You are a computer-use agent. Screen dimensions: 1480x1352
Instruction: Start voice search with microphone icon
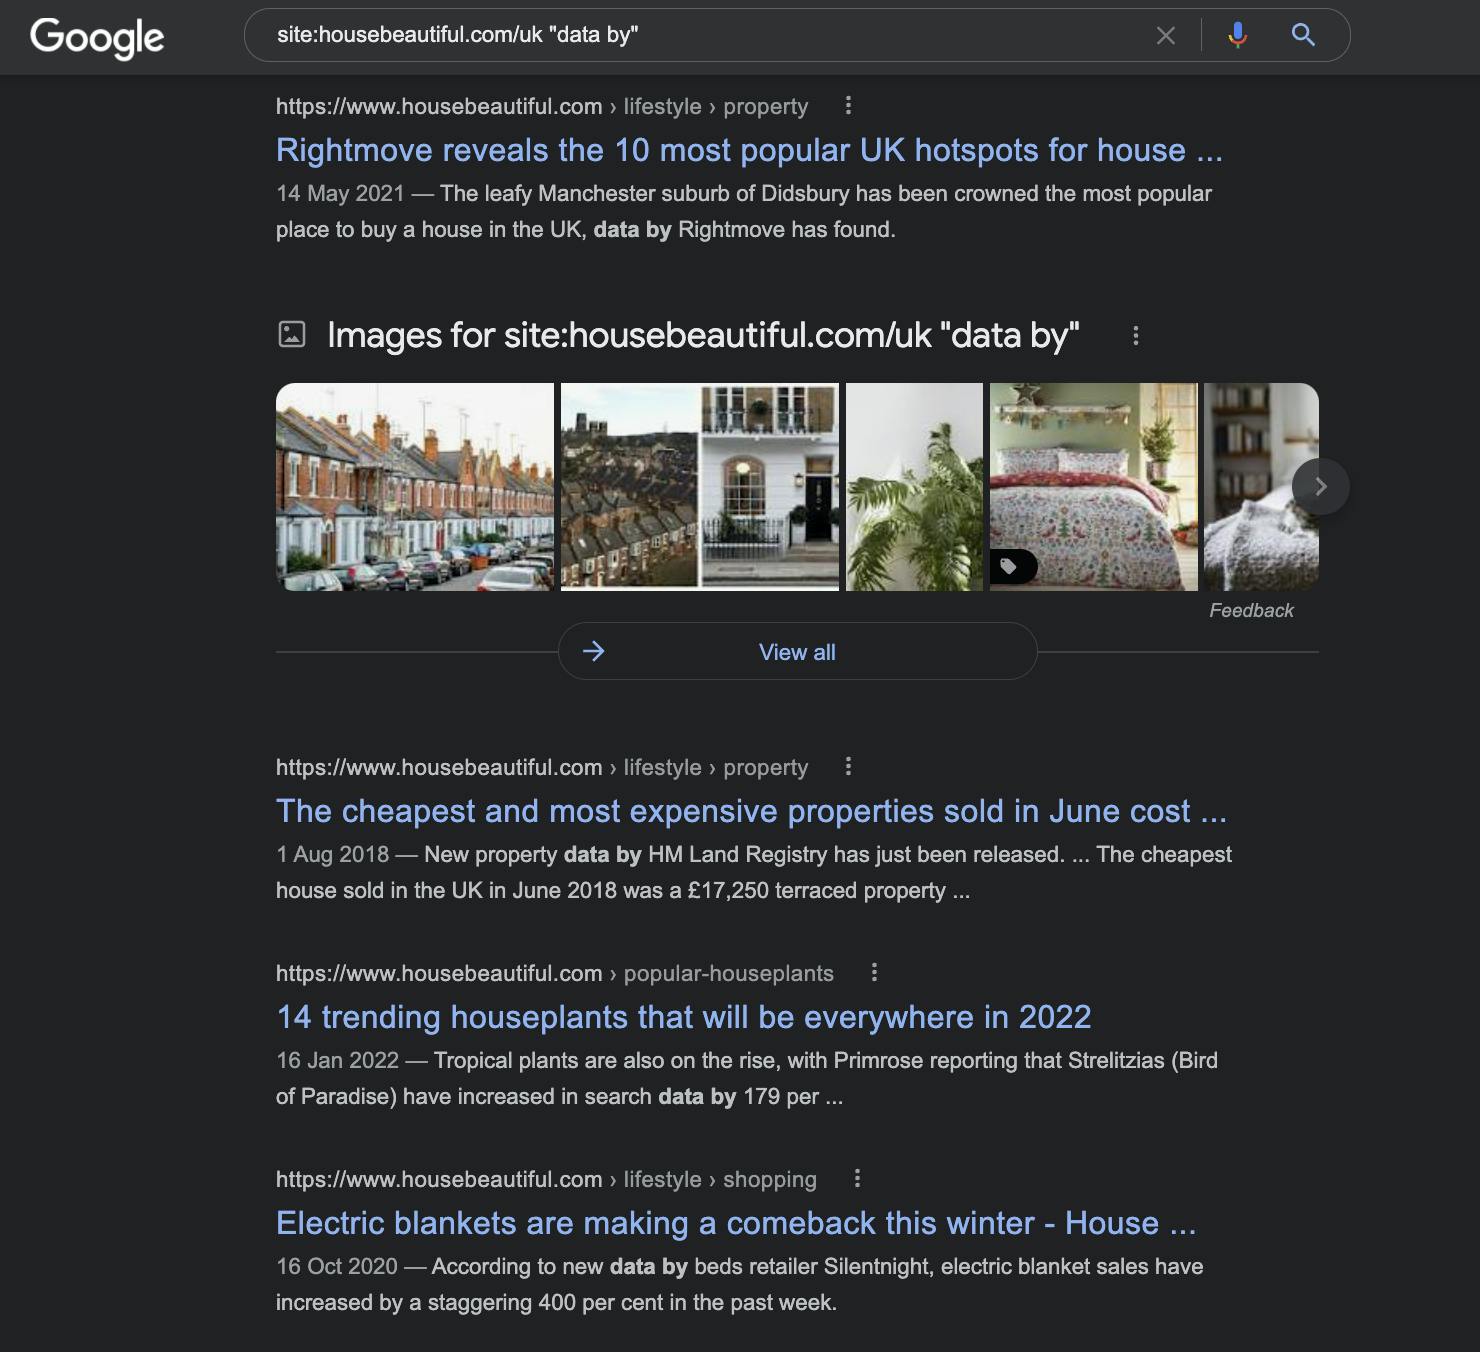1238,35
